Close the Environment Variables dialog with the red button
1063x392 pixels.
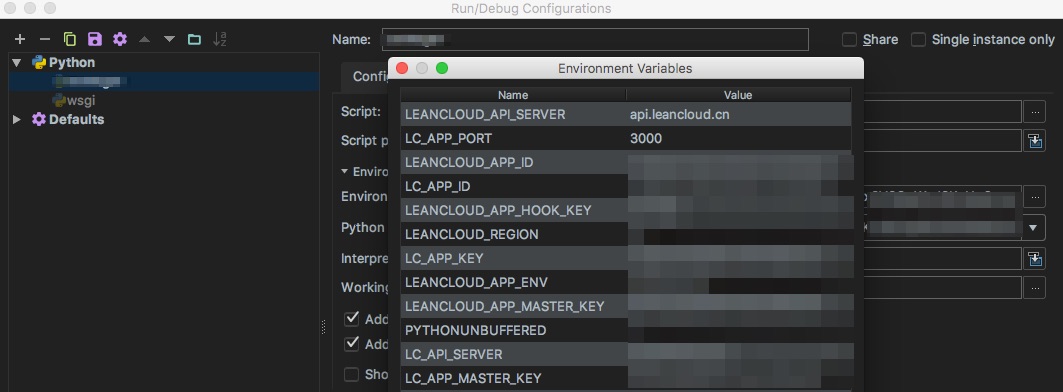(402, 68)
